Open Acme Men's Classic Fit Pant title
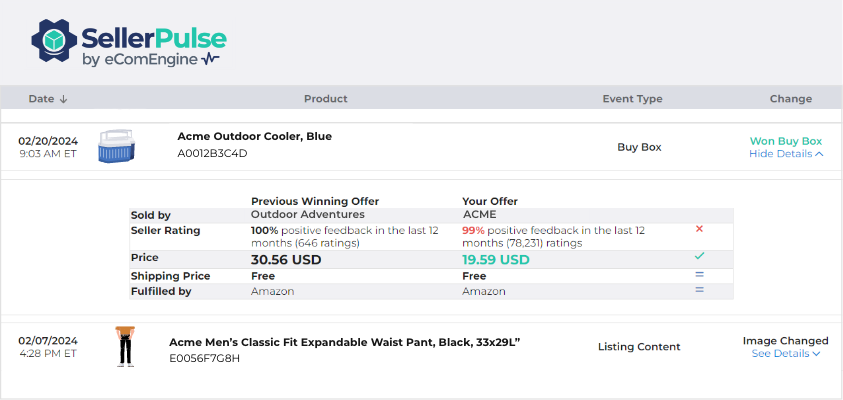The image size is (843, 400). [x=344, y=342]
